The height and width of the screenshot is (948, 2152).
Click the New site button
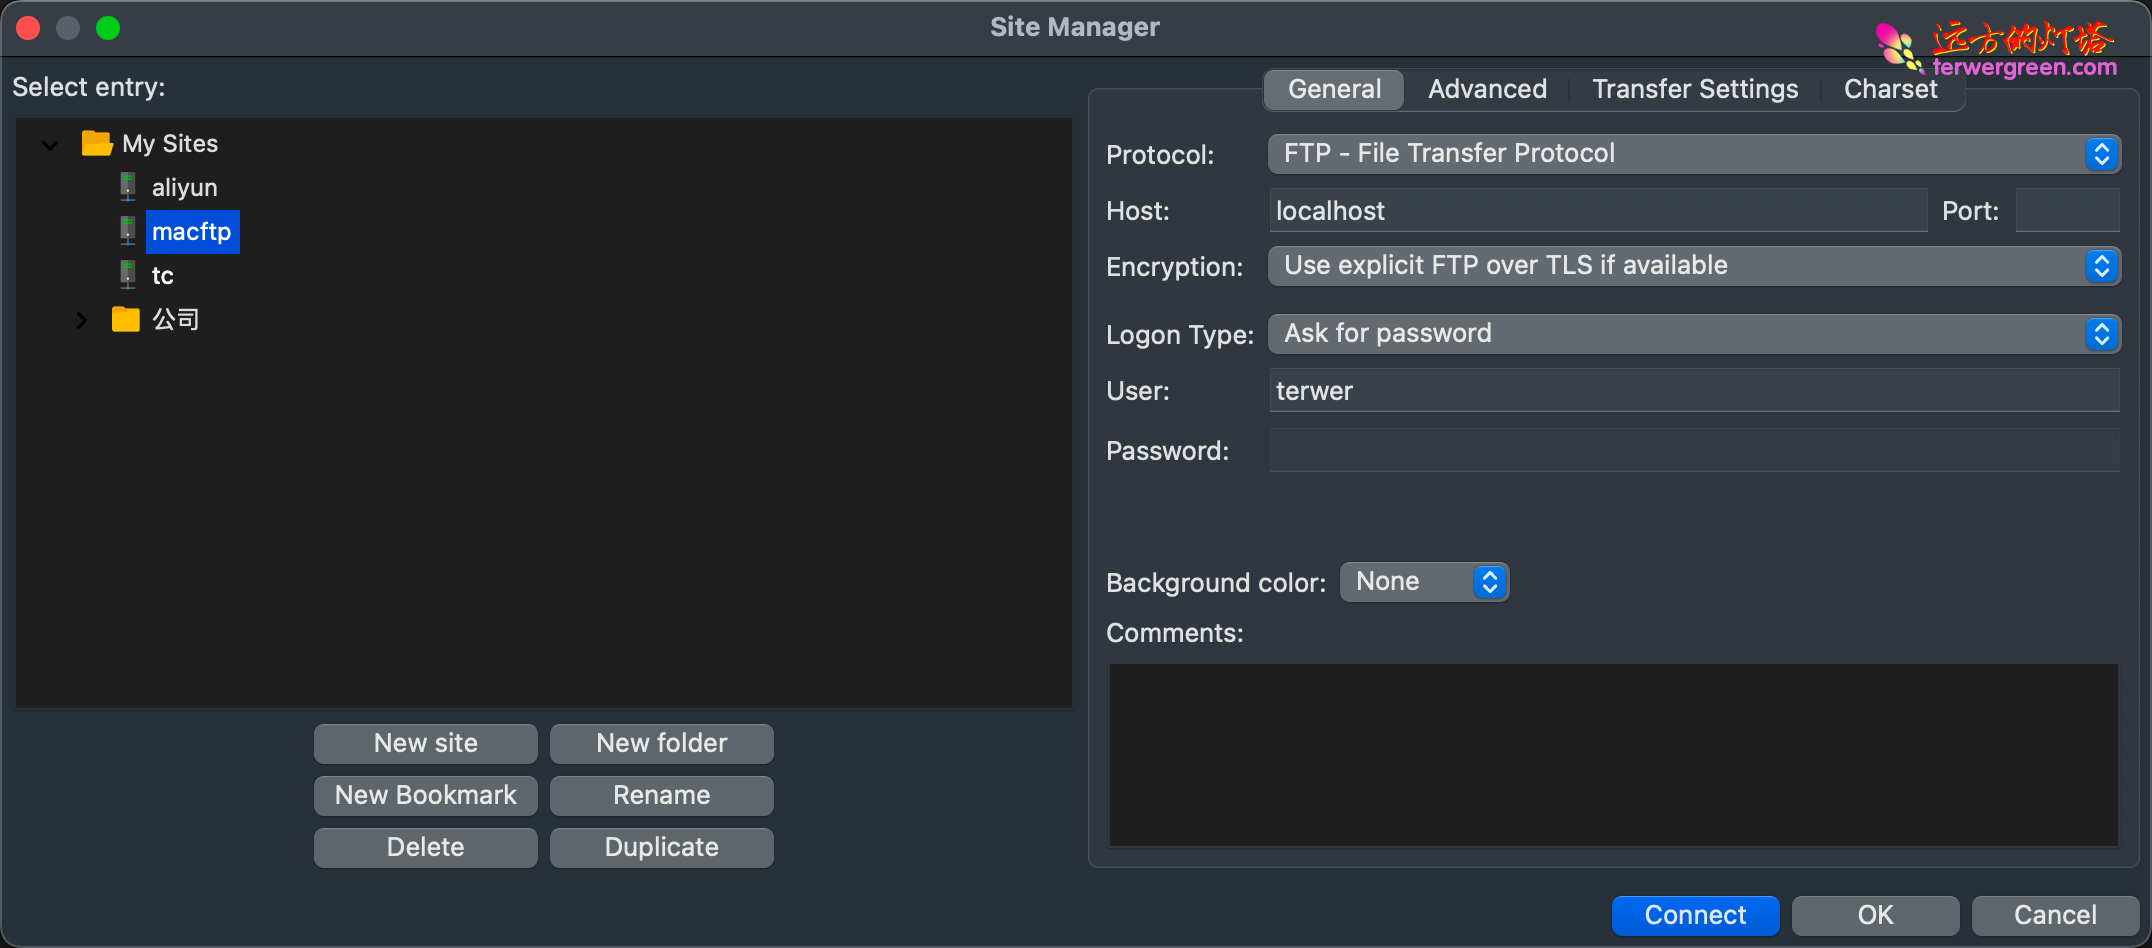(x=426, y=744)
